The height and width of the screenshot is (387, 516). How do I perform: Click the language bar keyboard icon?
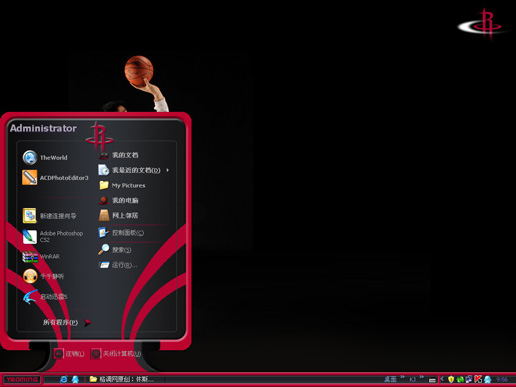[x=432, y=380]
